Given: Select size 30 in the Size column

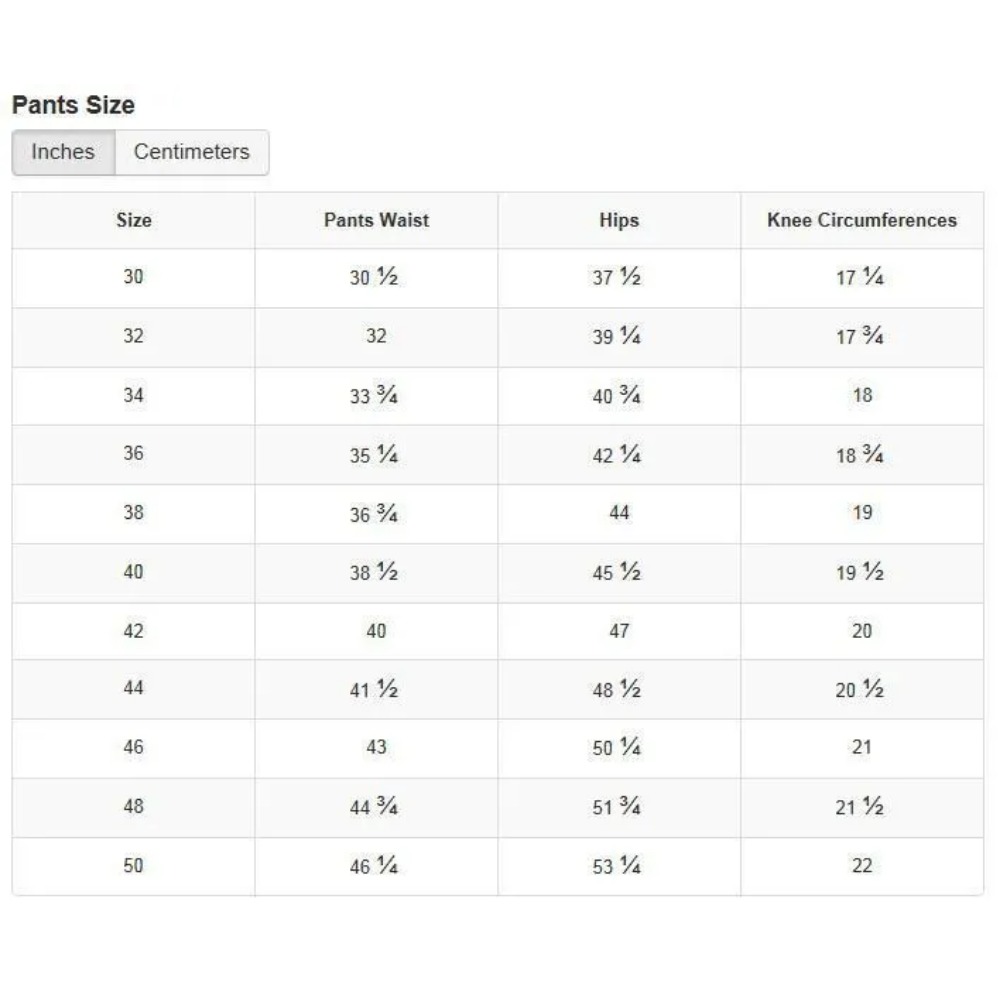Looking at the screenshot, I should coord(133,277).
